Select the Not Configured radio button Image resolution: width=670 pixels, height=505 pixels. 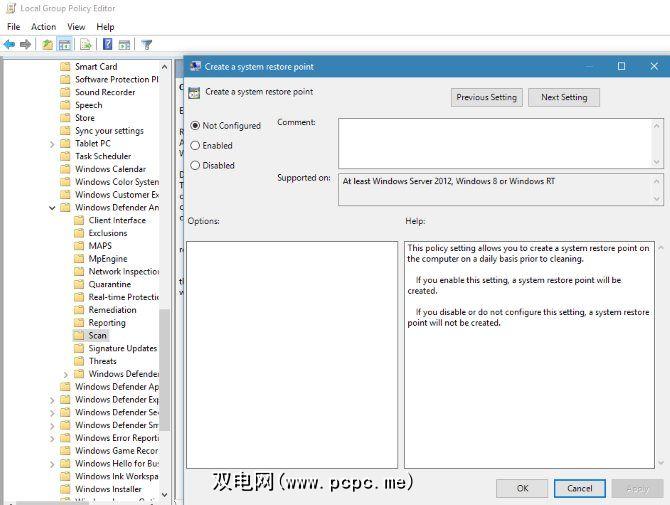point(195,126)
